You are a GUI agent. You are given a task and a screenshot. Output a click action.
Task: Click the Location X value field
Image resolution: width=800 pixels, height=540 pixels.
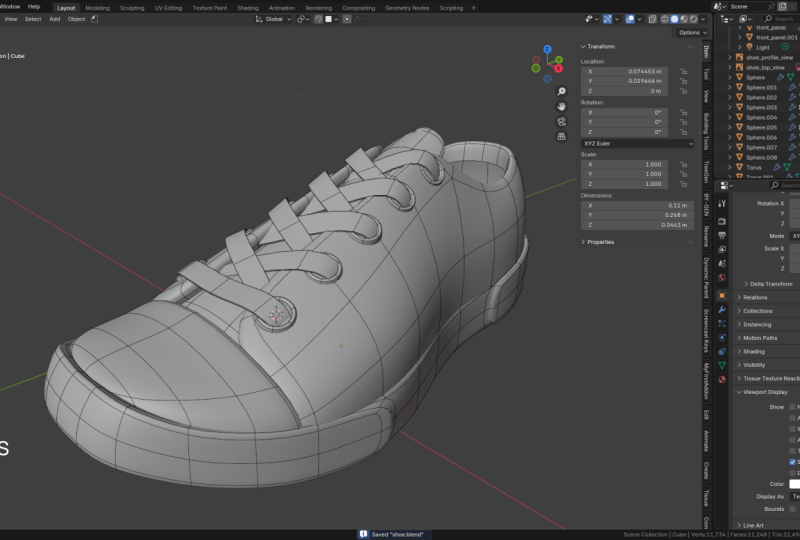coord(624,71)
